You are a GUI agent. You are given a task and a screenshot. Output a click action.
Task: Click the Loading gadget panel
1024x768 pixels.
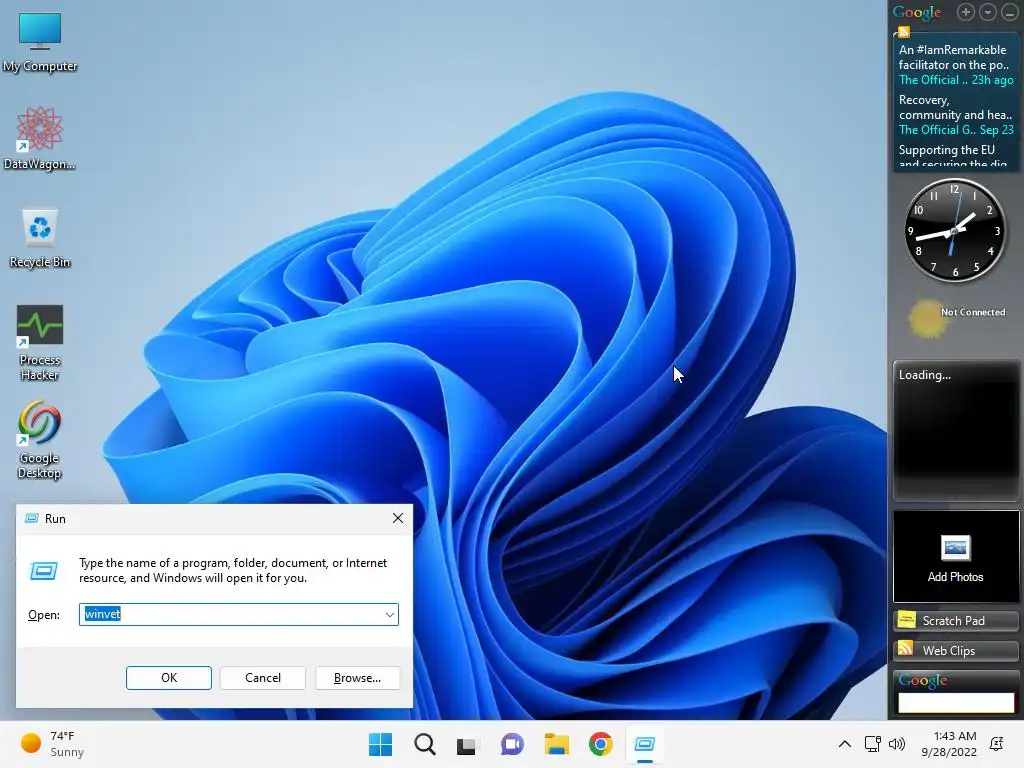[956, 431]
